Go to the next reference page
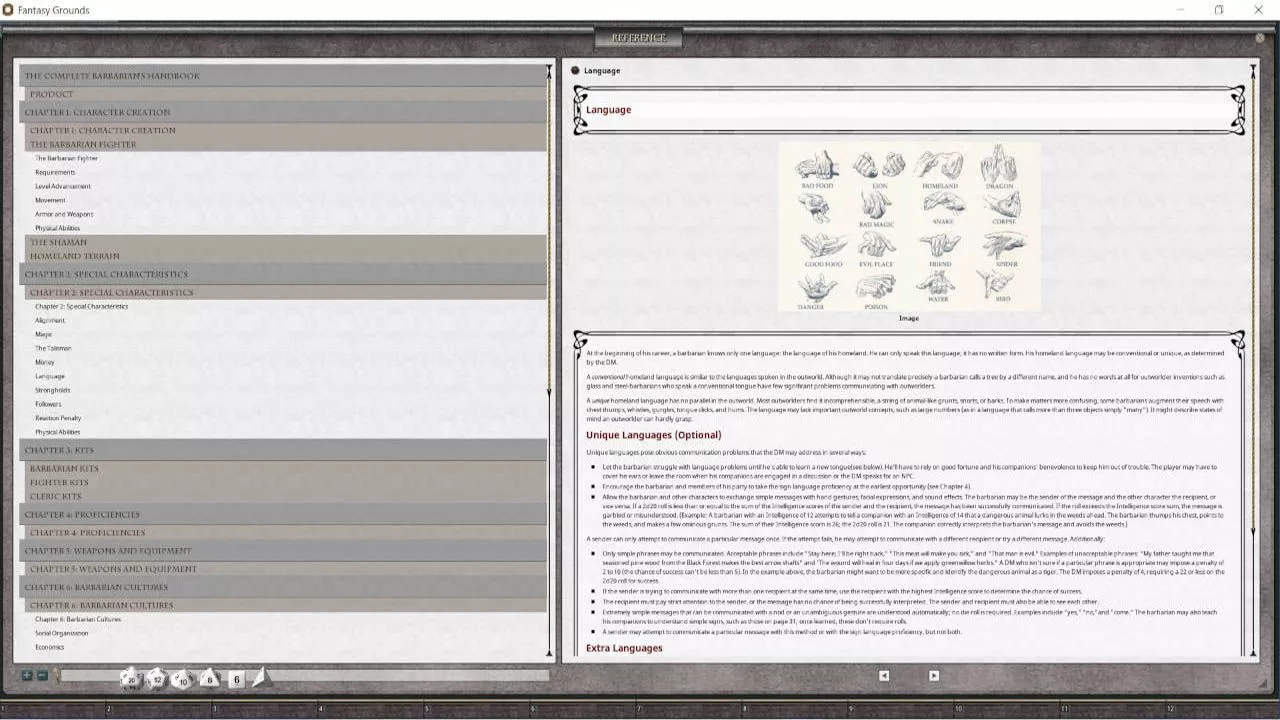The image size is (1280, 720). coord(934,675)
